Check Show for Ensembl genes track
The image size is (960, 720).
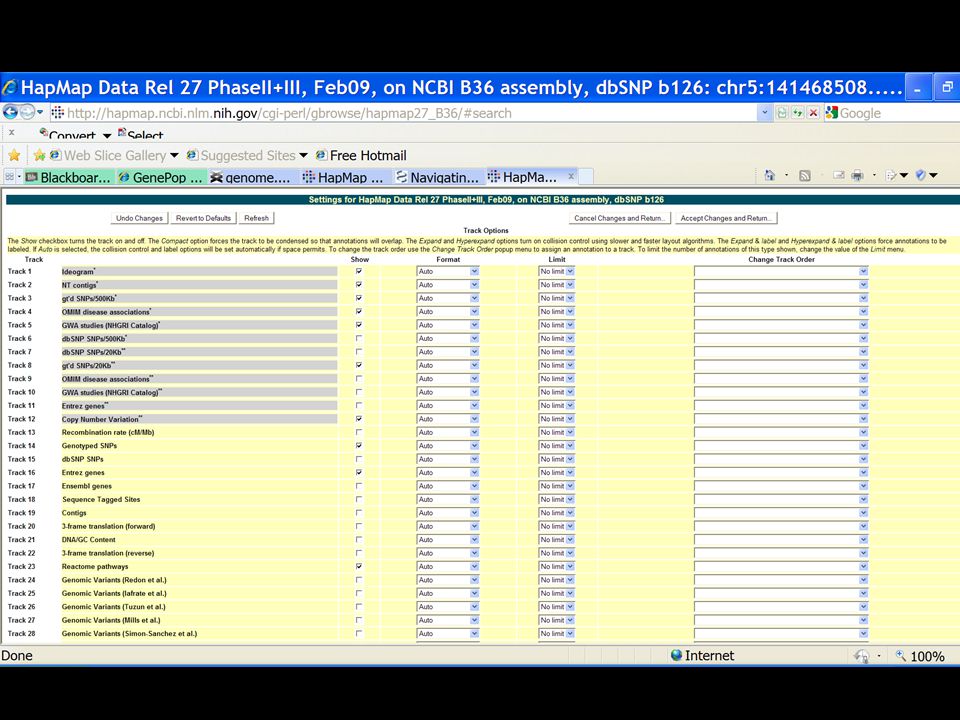(x=359, y=486)
